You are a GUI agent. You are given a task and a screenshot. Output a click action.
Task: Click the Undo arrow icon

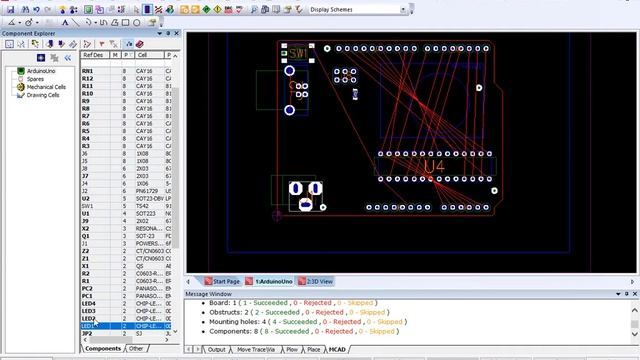point(36,9)
